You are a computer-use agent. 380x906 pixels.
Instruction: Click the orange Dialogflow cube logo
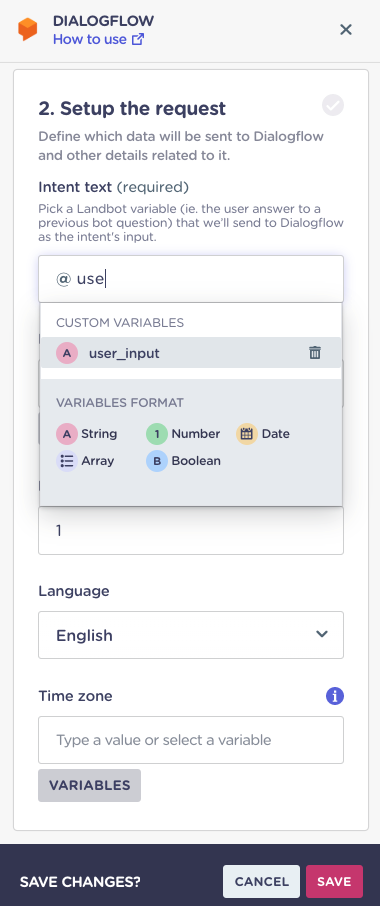(x=27, y=29)
